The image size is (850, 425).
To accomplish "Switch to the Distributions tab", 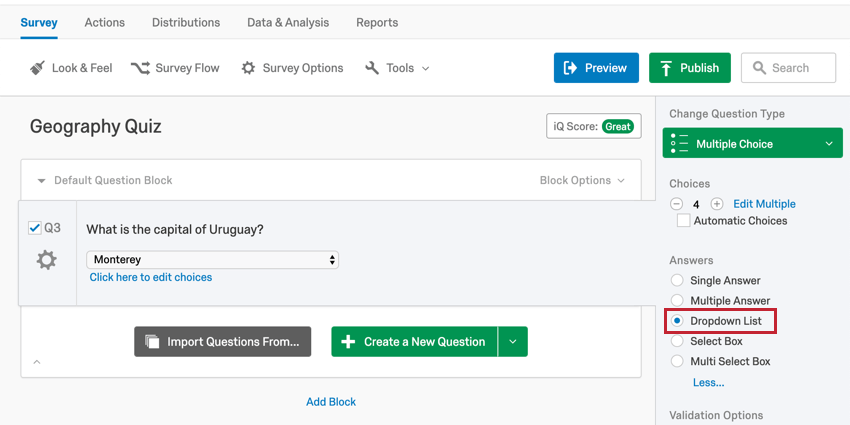I will (186, 22).
